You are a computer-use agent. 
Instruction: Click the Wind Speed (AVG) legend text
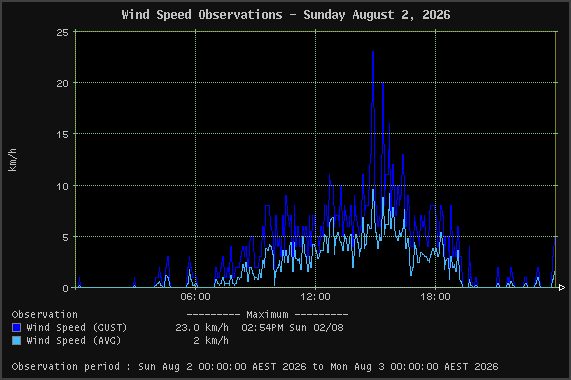[x=74, y=341]
